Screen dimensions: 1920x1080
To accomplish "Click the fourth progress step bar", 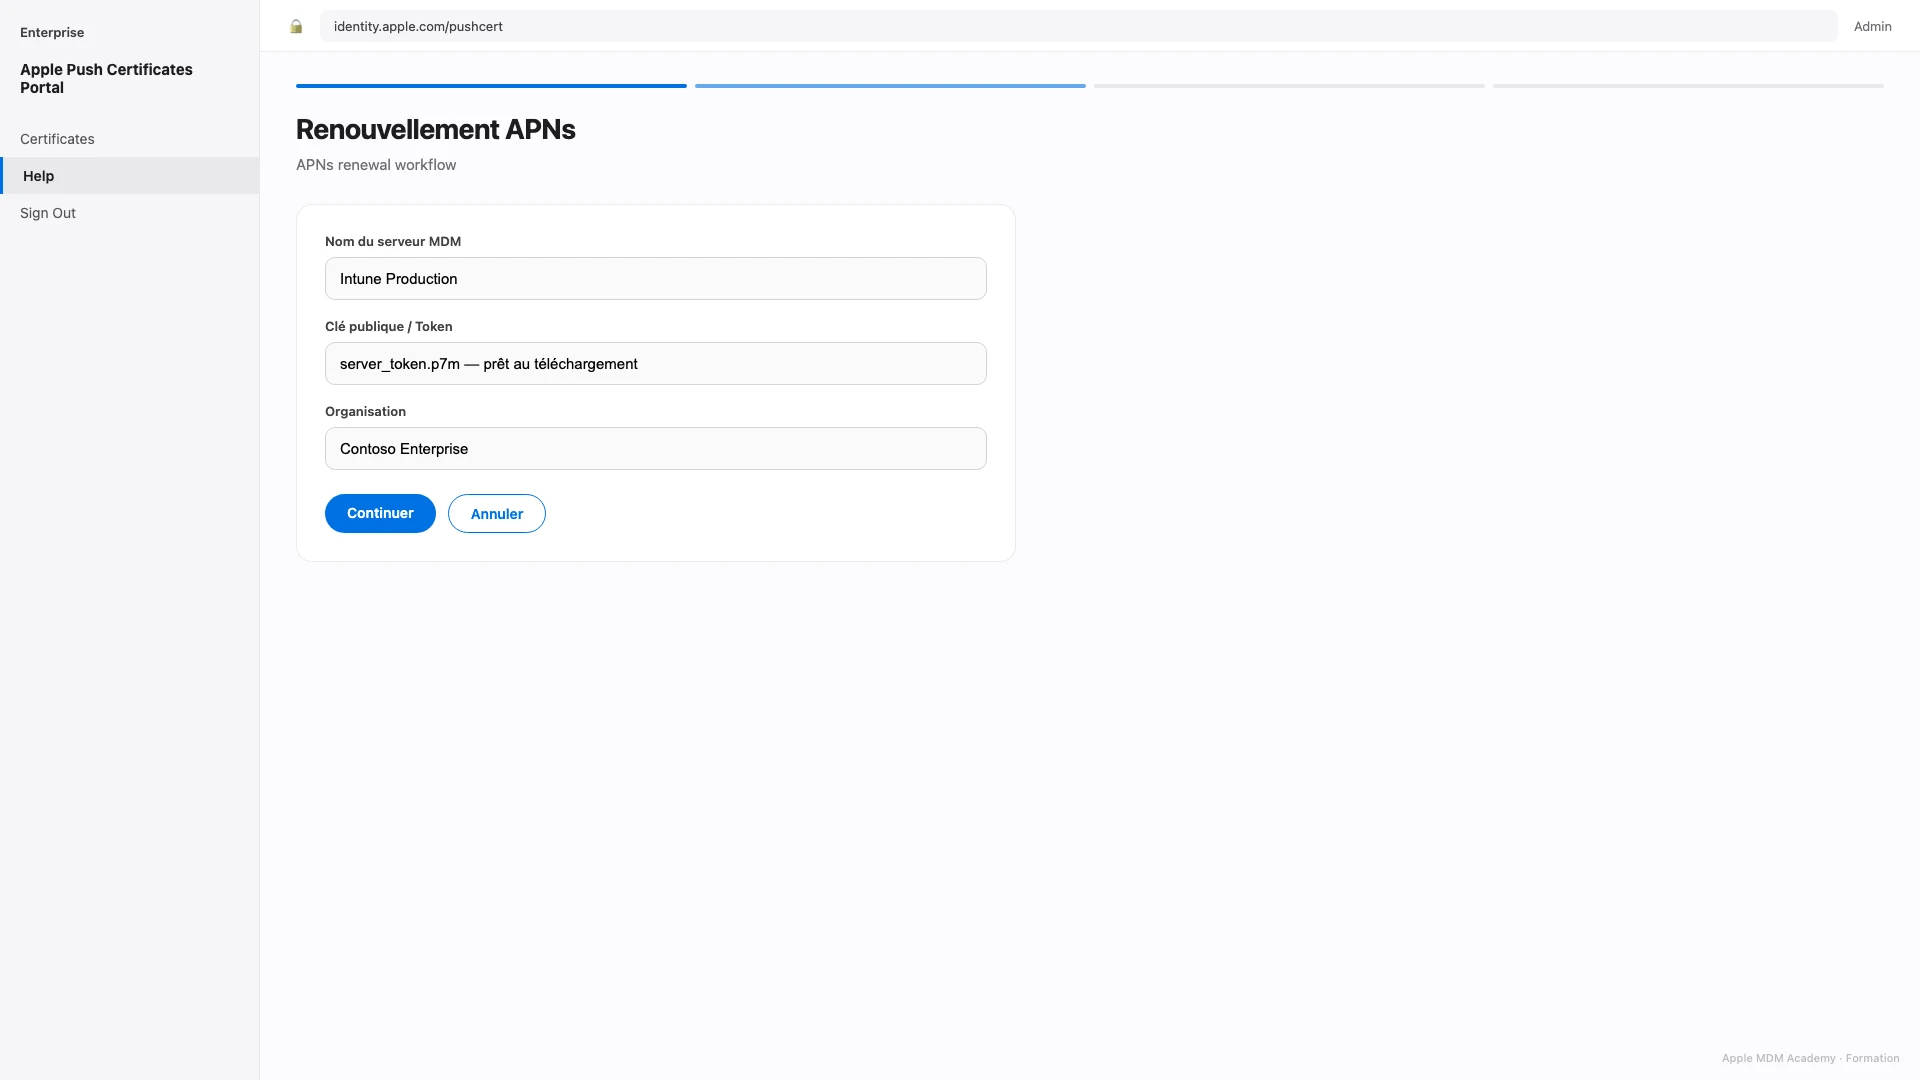I will [1688, 86].
